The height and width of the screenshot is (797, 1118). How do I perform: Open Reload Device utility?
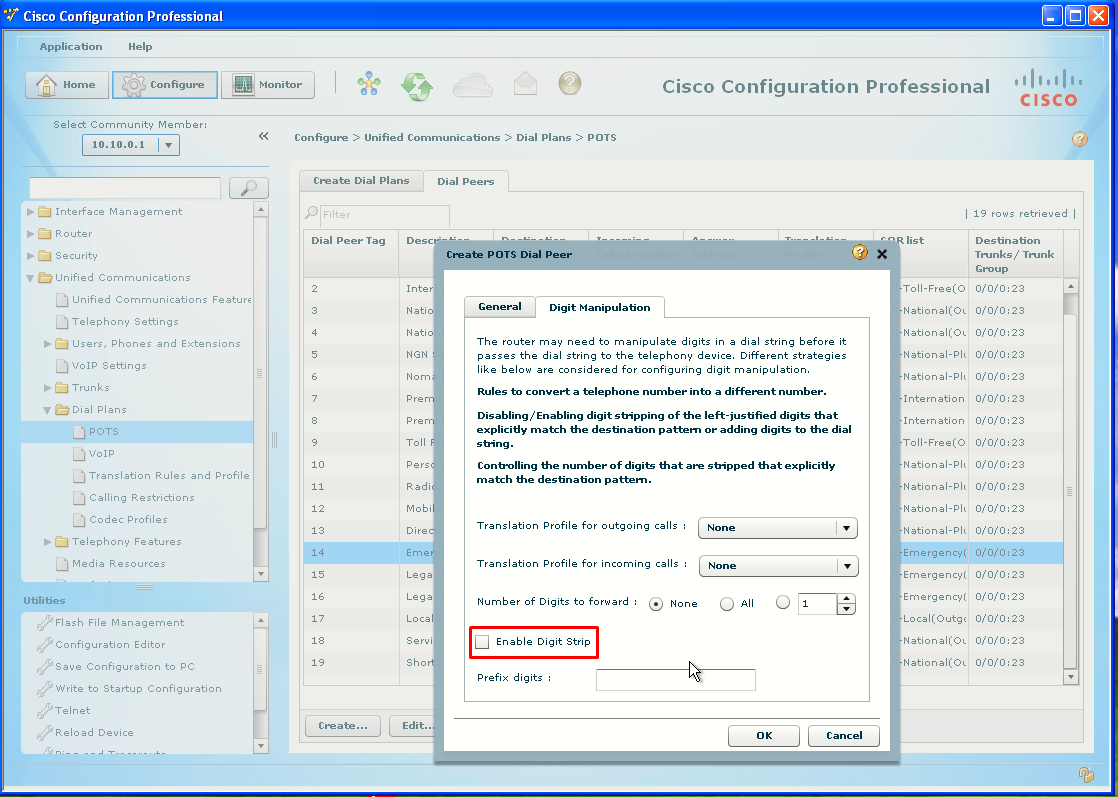click(x=93, y=733)
